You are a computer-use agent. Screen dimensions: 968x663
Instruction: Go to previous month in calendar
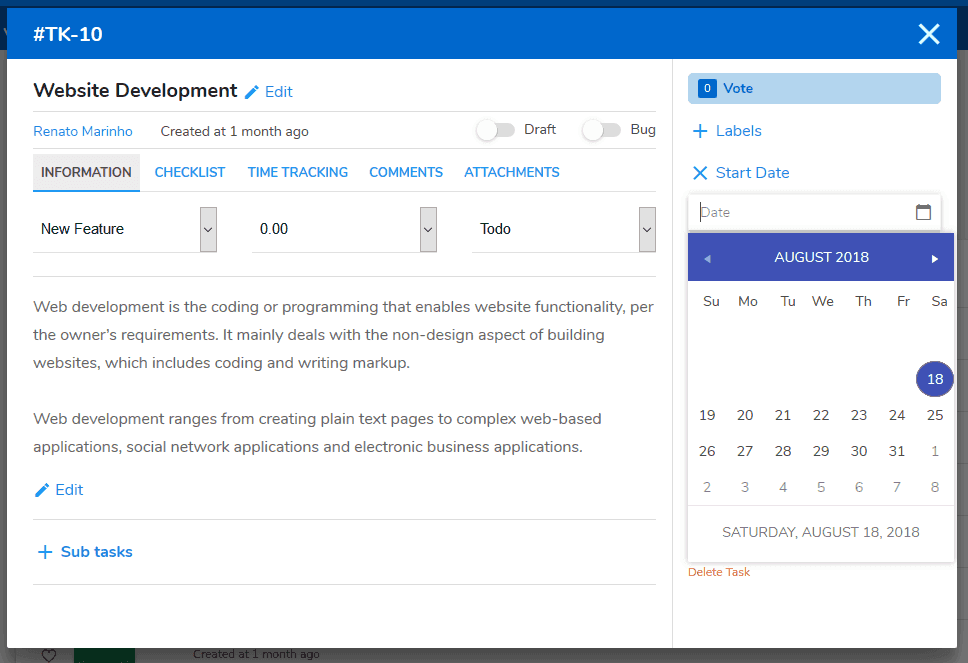pyautogui.click(x=707, y=258)
